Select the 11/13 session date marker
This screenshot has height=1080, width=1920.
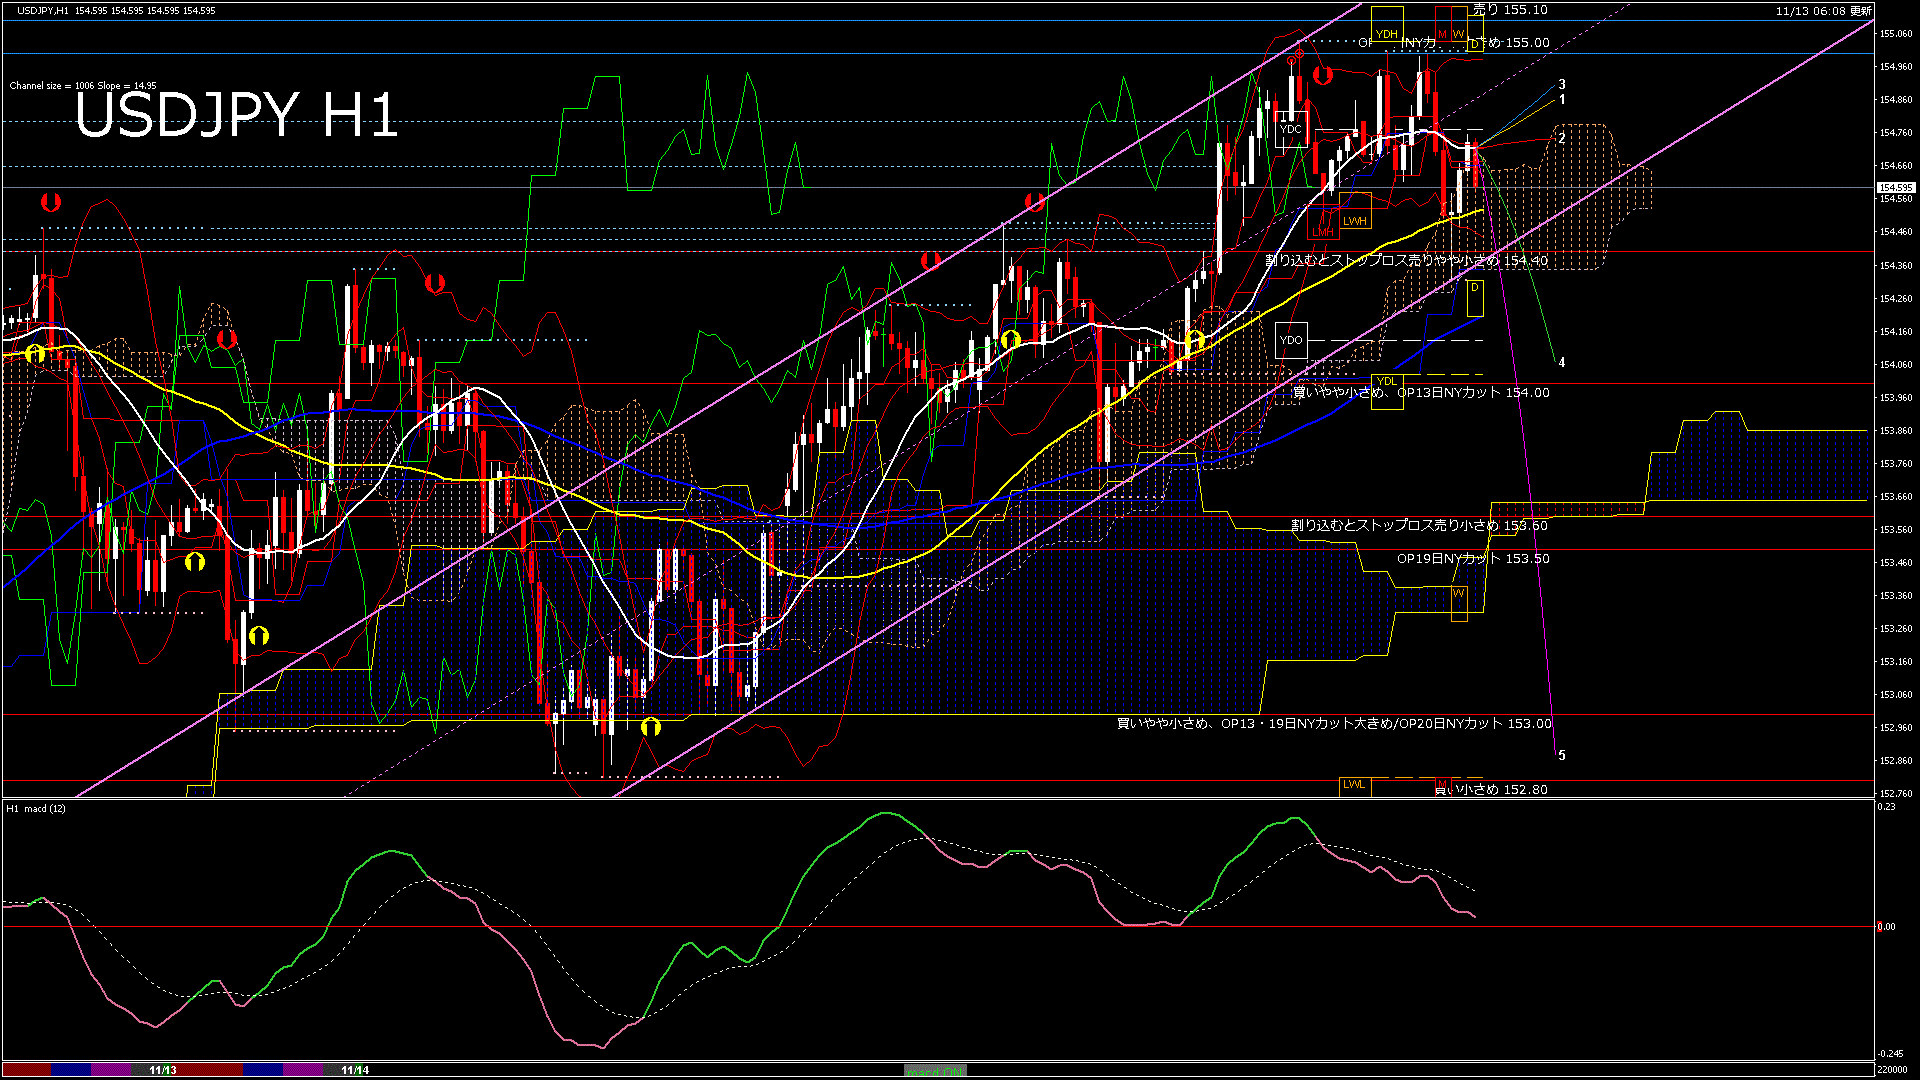click(162, 1070)
